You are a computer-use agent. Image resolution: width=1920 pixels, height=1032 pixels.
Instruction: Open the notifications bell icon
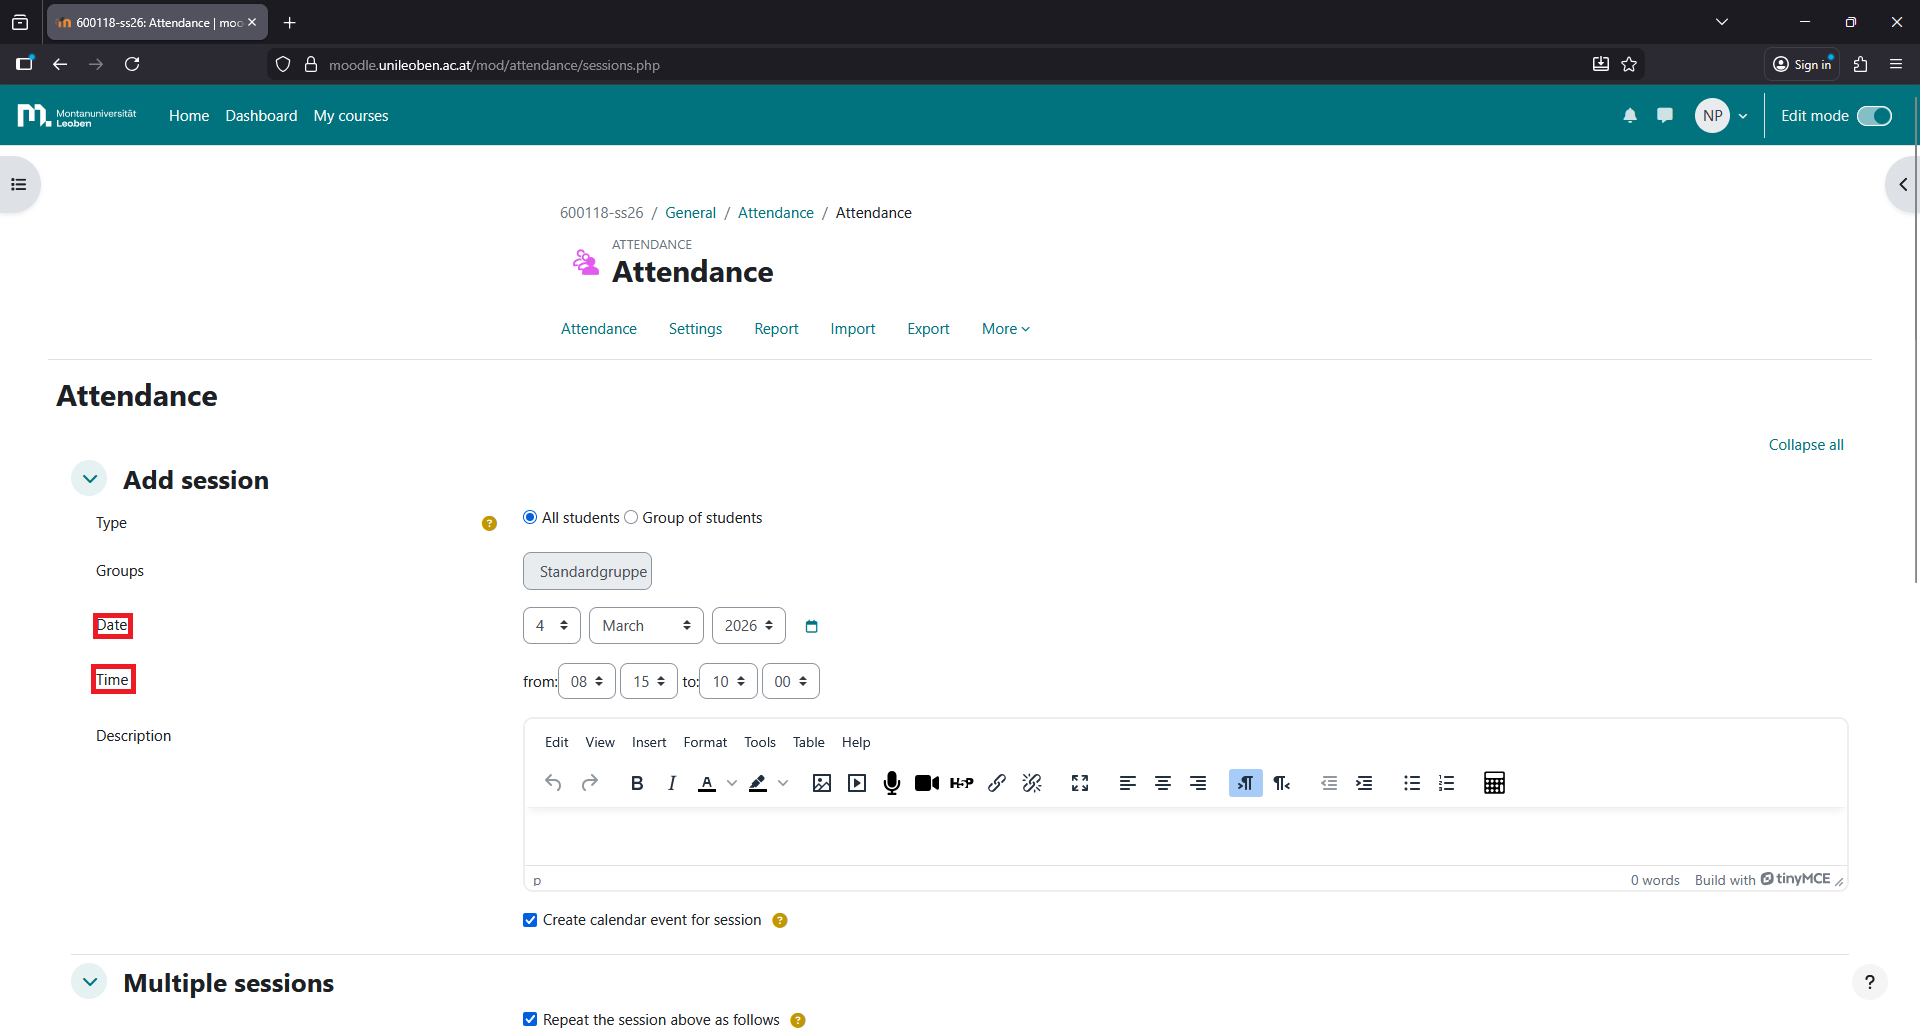click(1630, 116)
